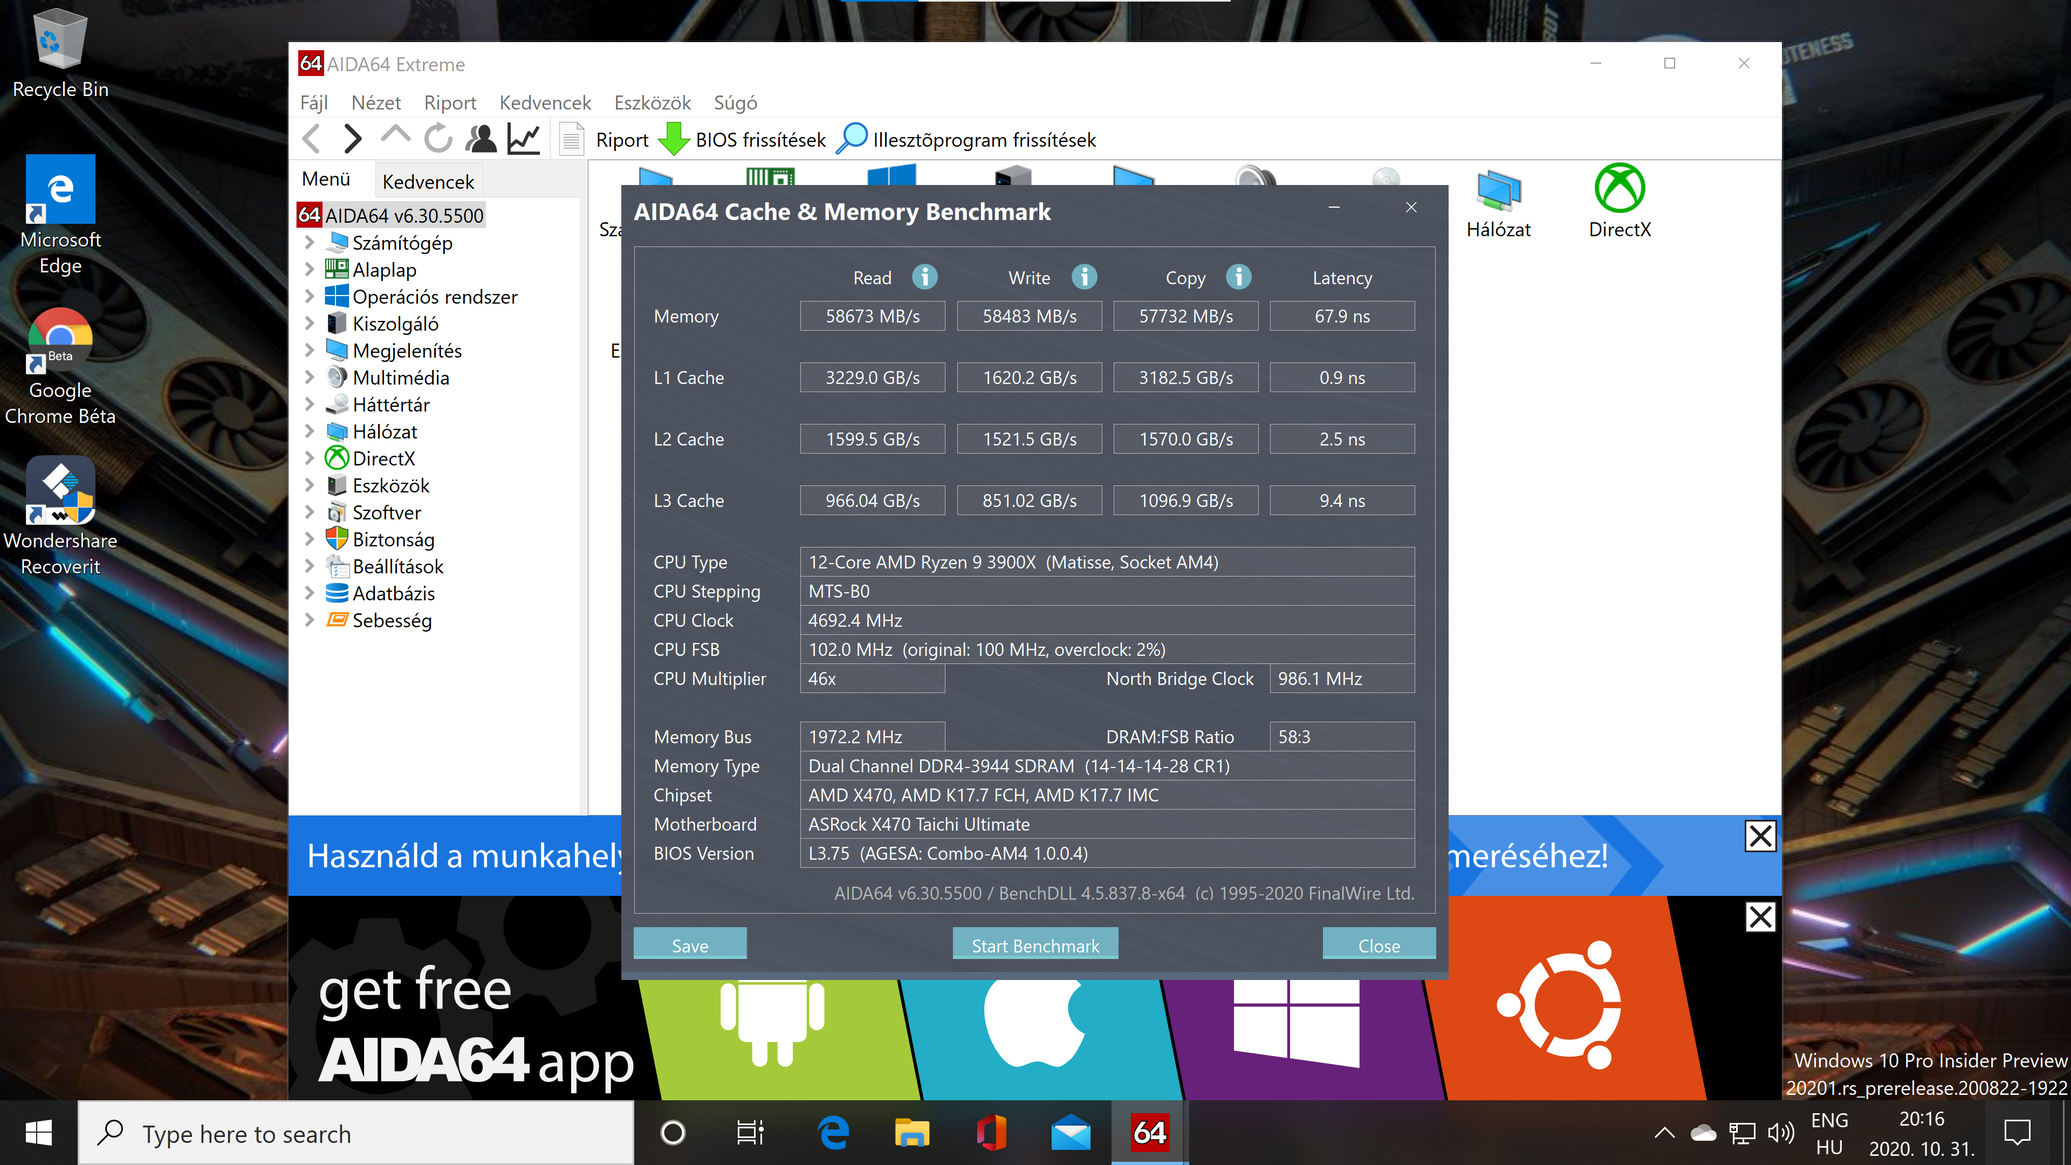The width and height of the screenshot is (2071, 1165).
Task: Open the notification center icon
Action: tap(2017, 1133)
